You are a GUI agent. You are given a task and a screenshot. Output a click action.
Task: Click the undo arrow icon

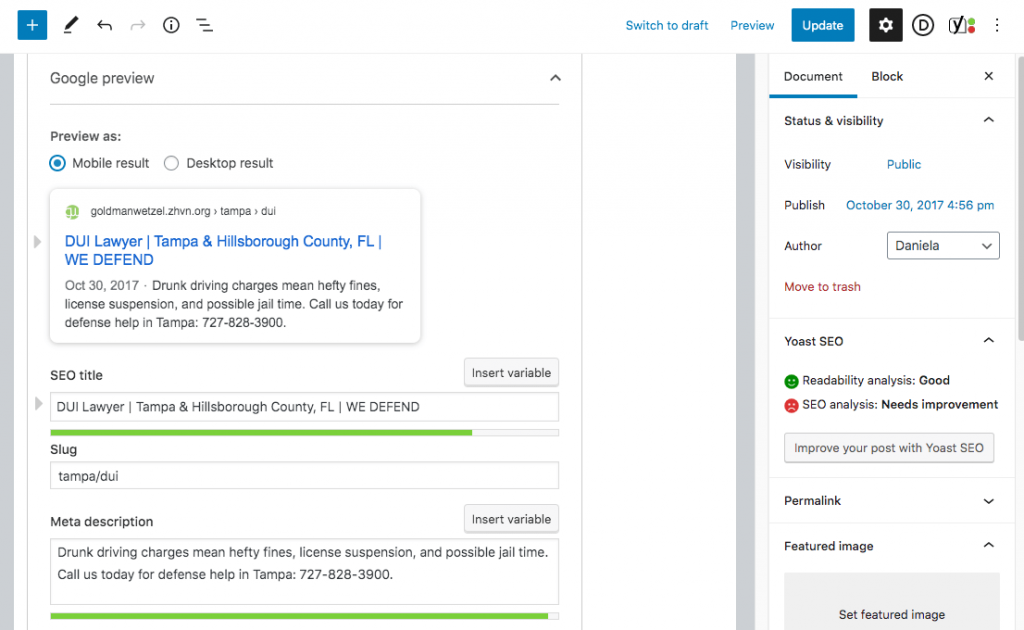click(x=104, y=25)
